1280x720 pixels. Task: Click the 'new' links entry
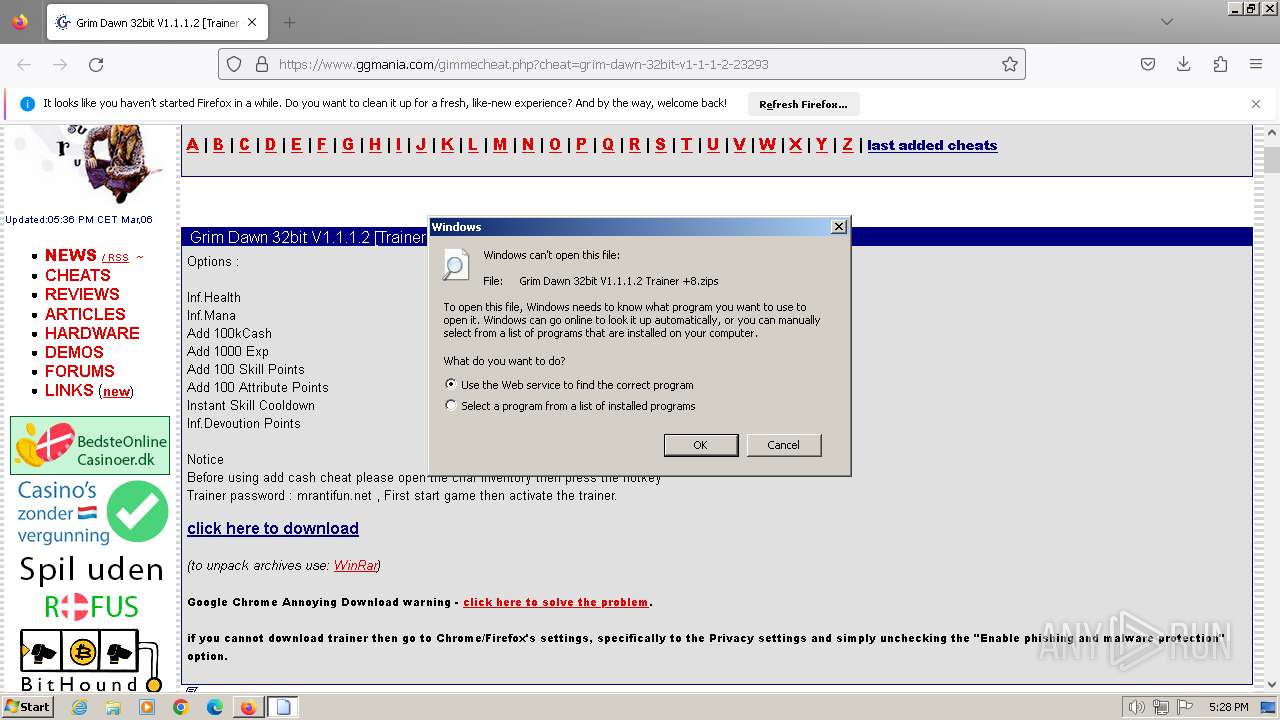pyautogui.click(x=116, y=391)
